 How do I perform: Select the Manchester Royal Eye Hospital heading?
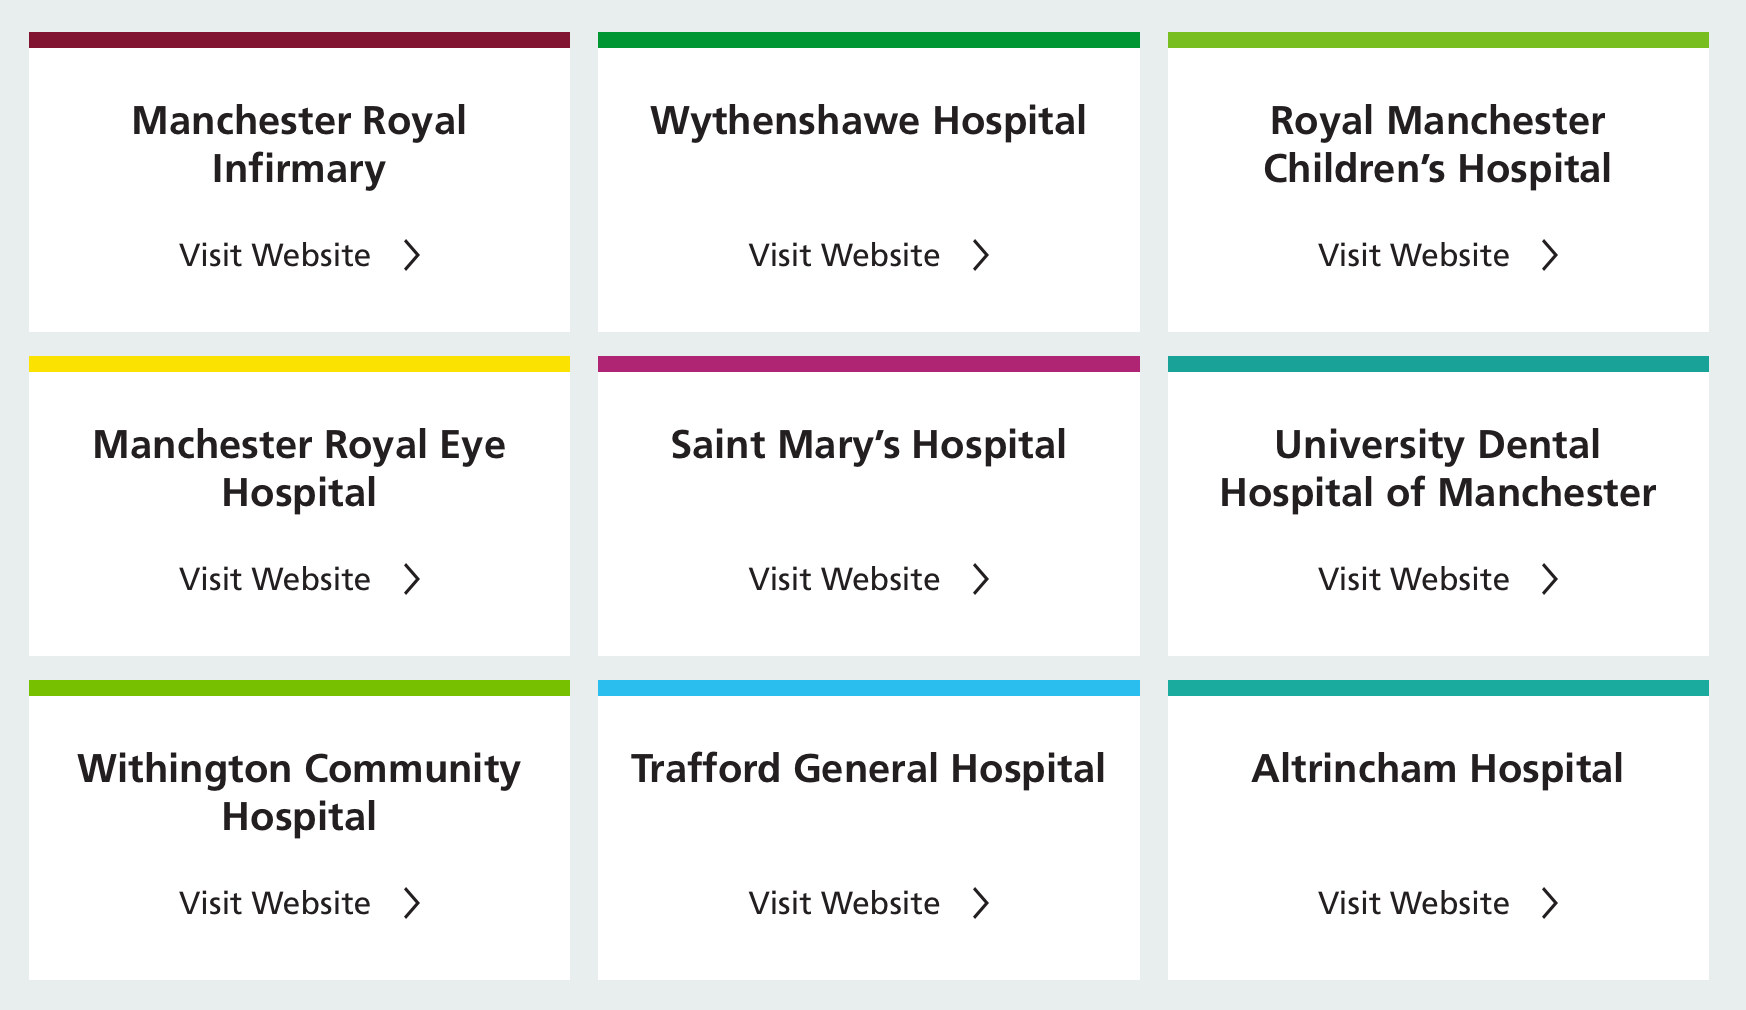(299, 468)
